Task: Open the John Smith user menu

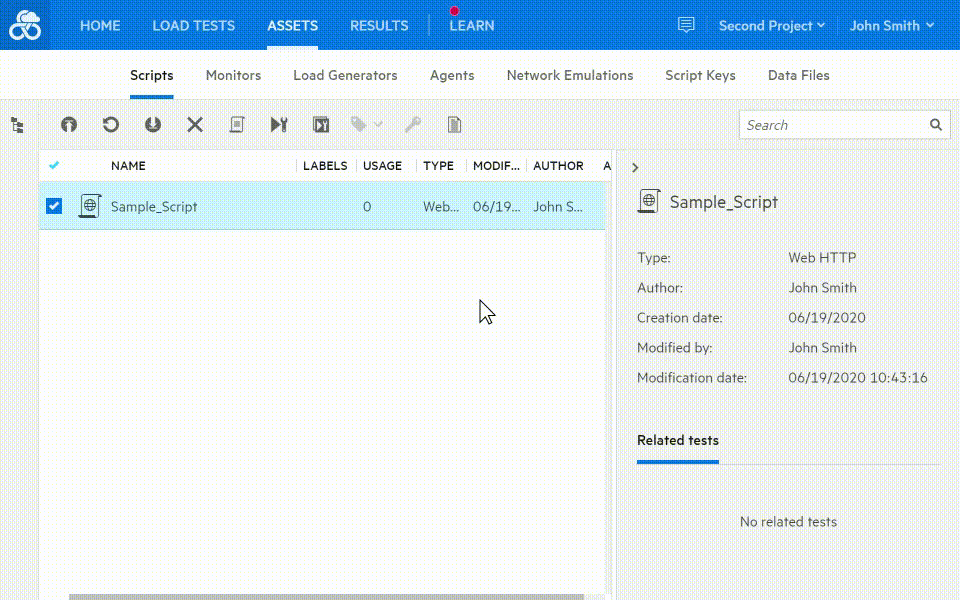Action: 891,25
